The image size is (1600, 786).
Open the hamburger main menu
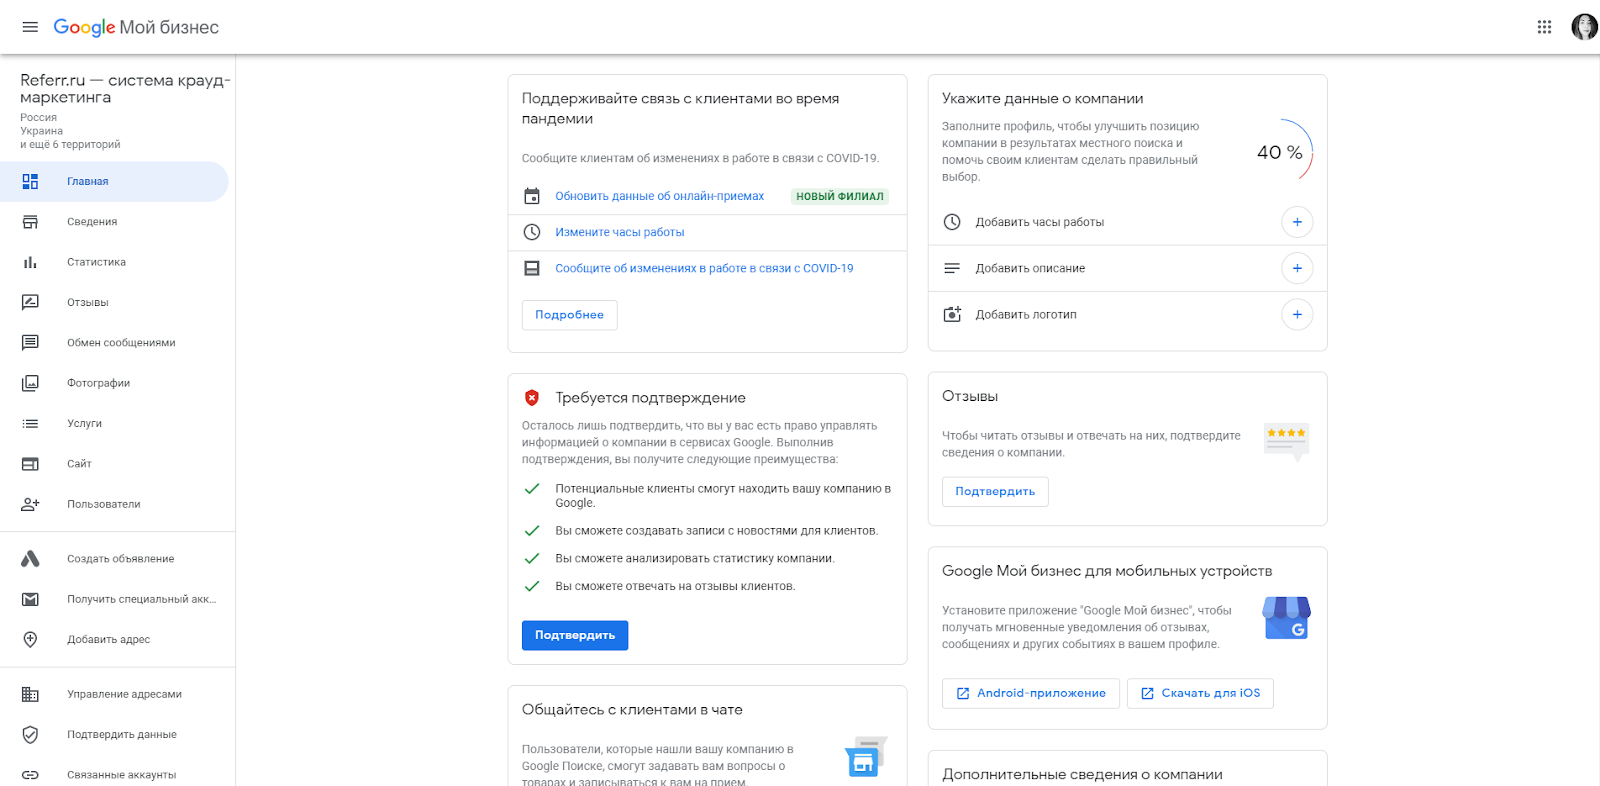(30, 27)
